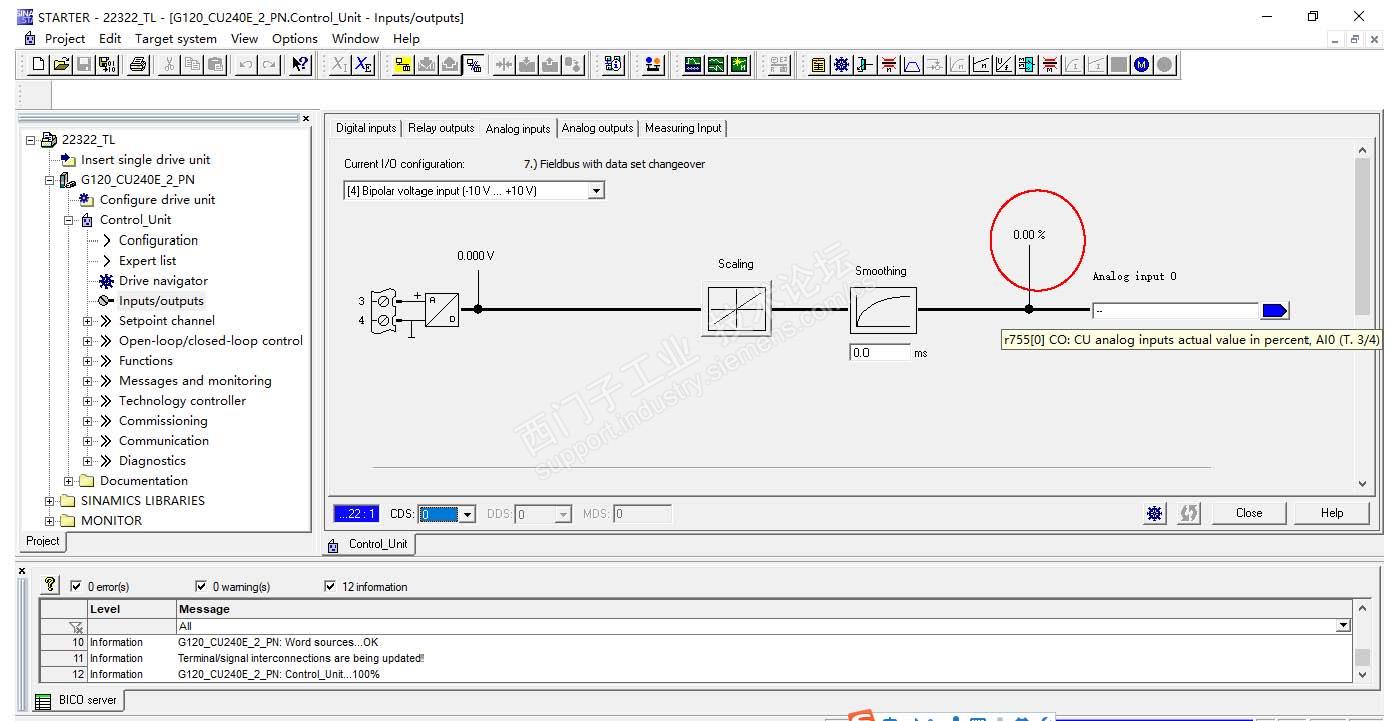The image size is (1391, 721).
Task: Open the expert list toolbar icon
Action: (818, 65)
